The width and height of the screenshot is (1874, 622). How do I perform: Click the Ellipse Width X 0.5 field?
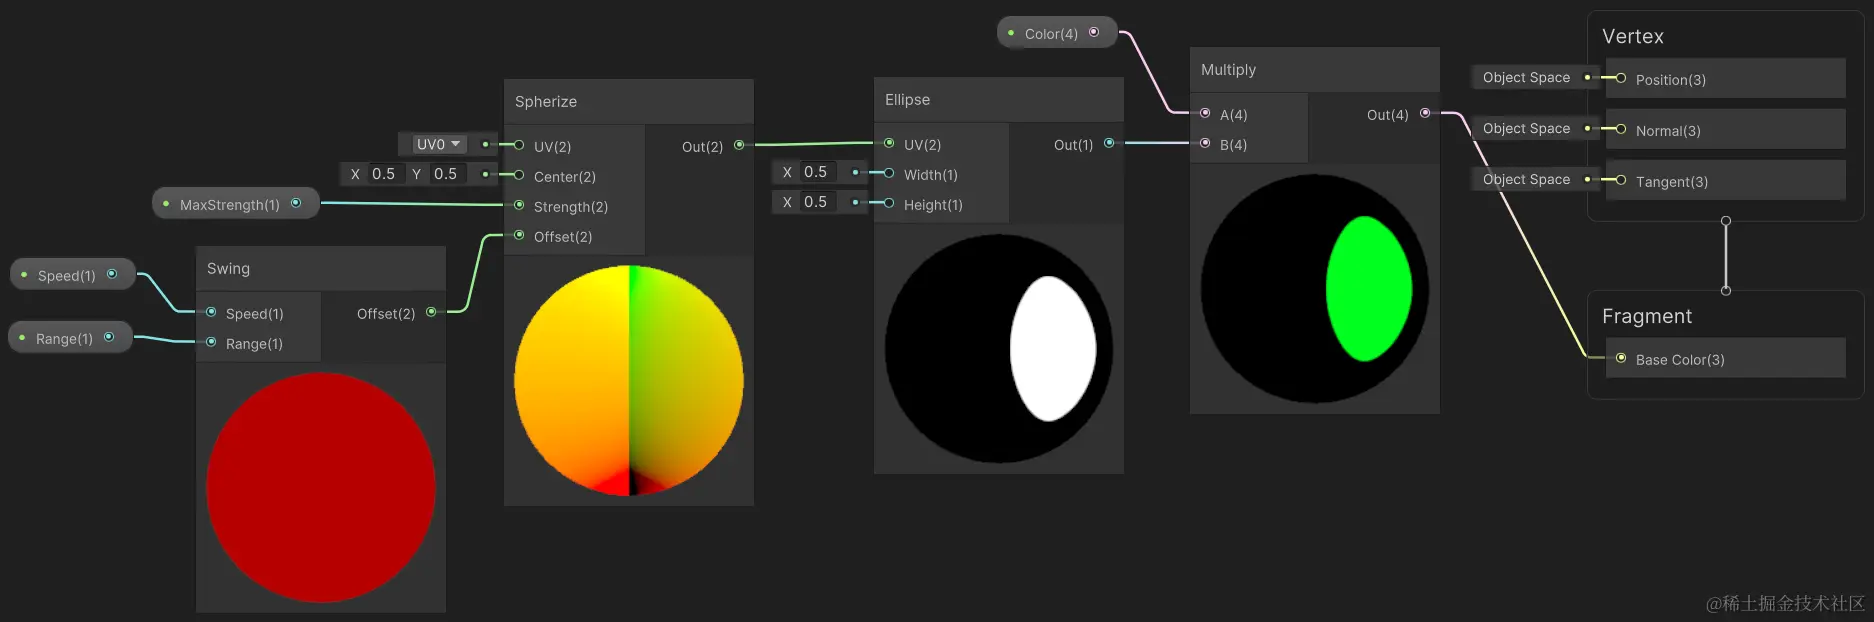pyautogui.click(x=817, y=172)
